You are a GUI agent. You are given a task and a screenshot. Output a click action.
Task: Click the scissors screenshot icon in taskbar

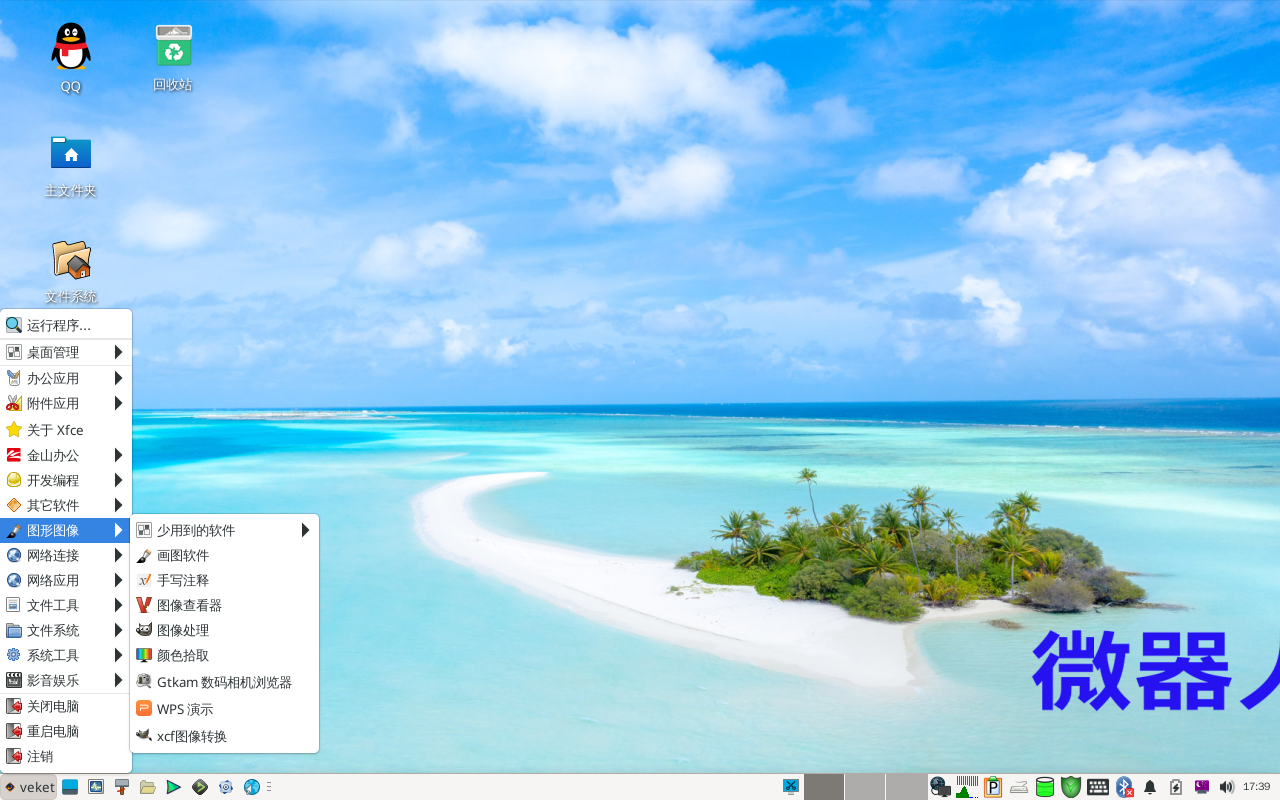[x=791, y=787]
